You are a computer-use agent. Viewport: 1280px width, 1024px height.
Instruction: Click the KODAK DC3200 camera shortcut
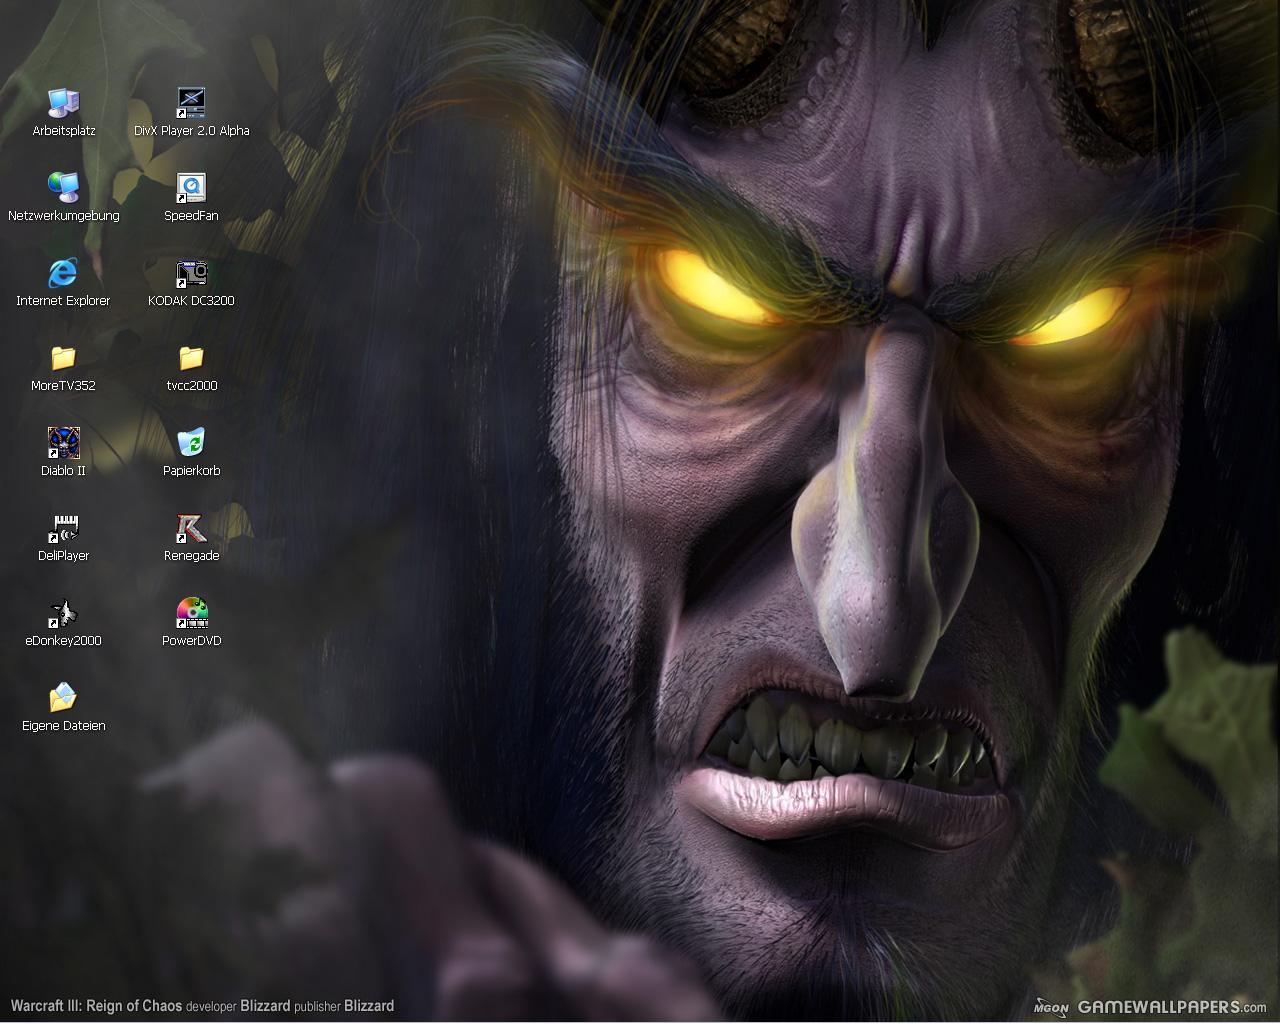(x=191, y=272)
